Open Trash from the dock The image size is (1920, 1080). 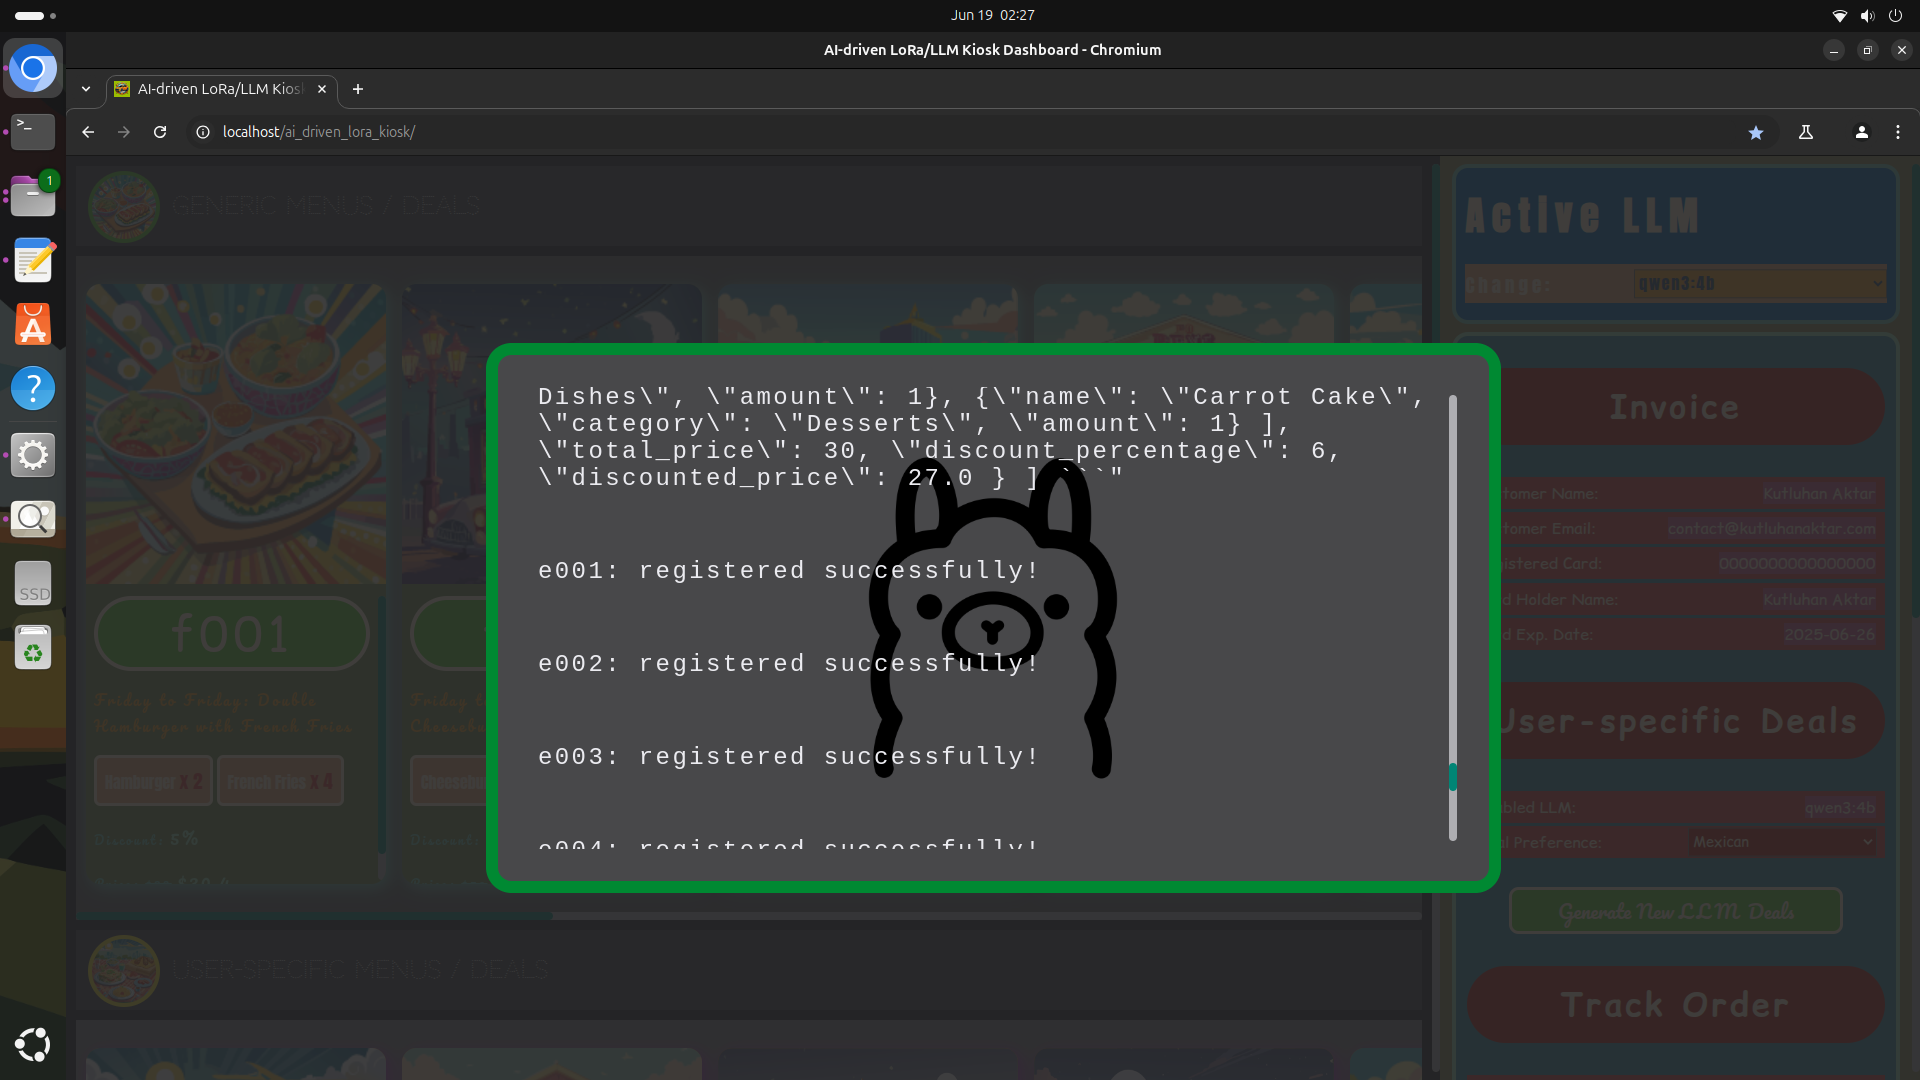click(33, 648)
